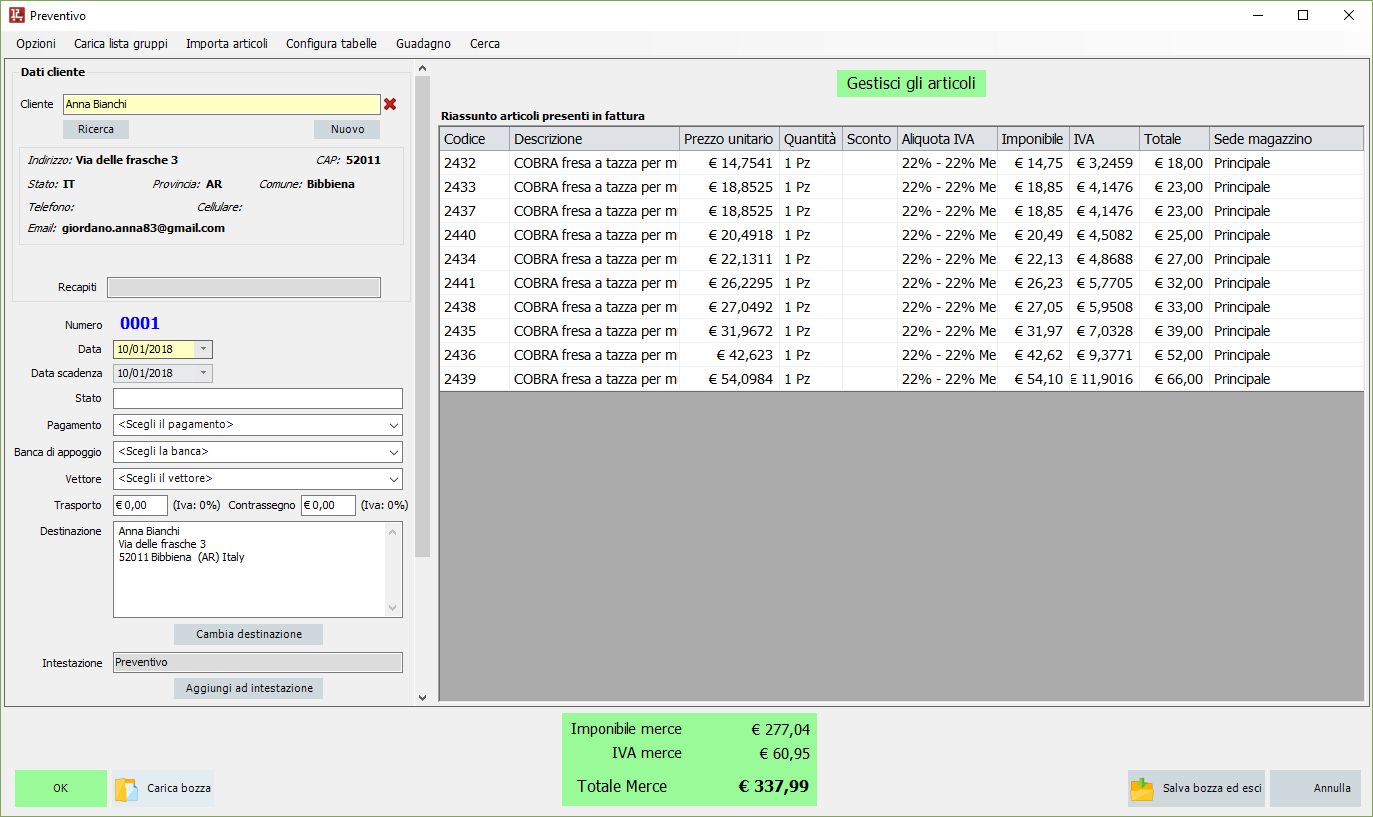Select row with code 2435

tap(901, 331)
